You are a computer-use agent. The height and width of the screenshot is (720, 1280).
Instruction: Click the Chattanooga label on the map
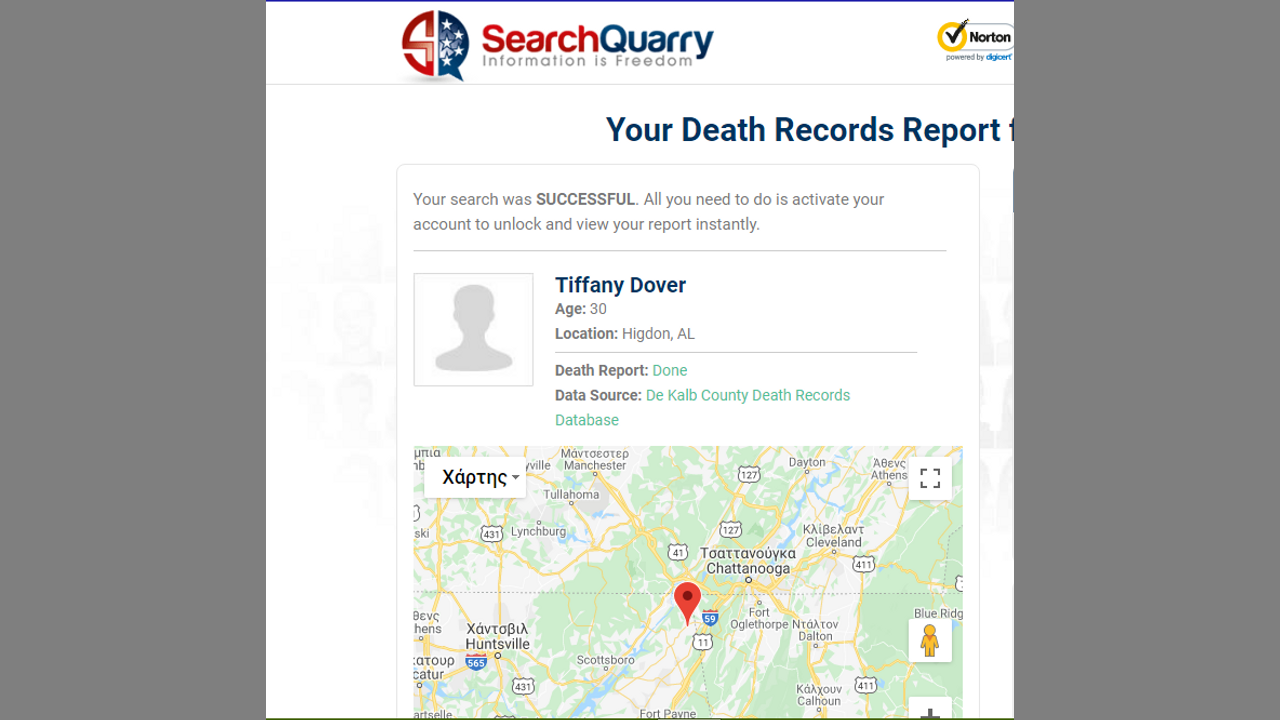pos(748,568)
